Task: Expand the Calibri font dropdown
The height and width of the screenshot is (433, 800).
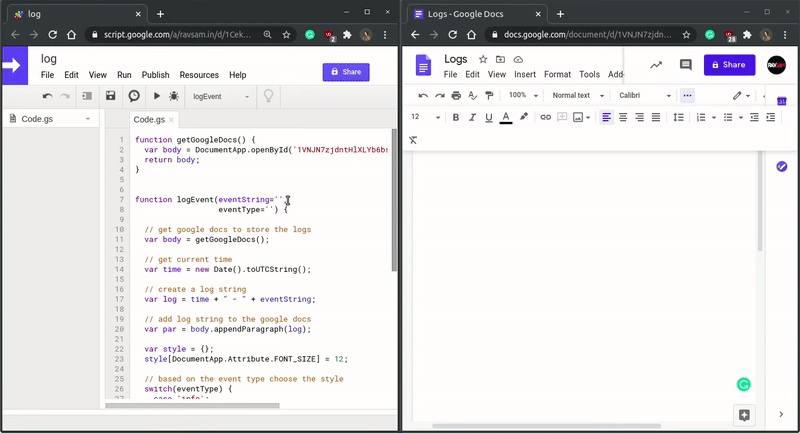Action: [x=645, y=95]
